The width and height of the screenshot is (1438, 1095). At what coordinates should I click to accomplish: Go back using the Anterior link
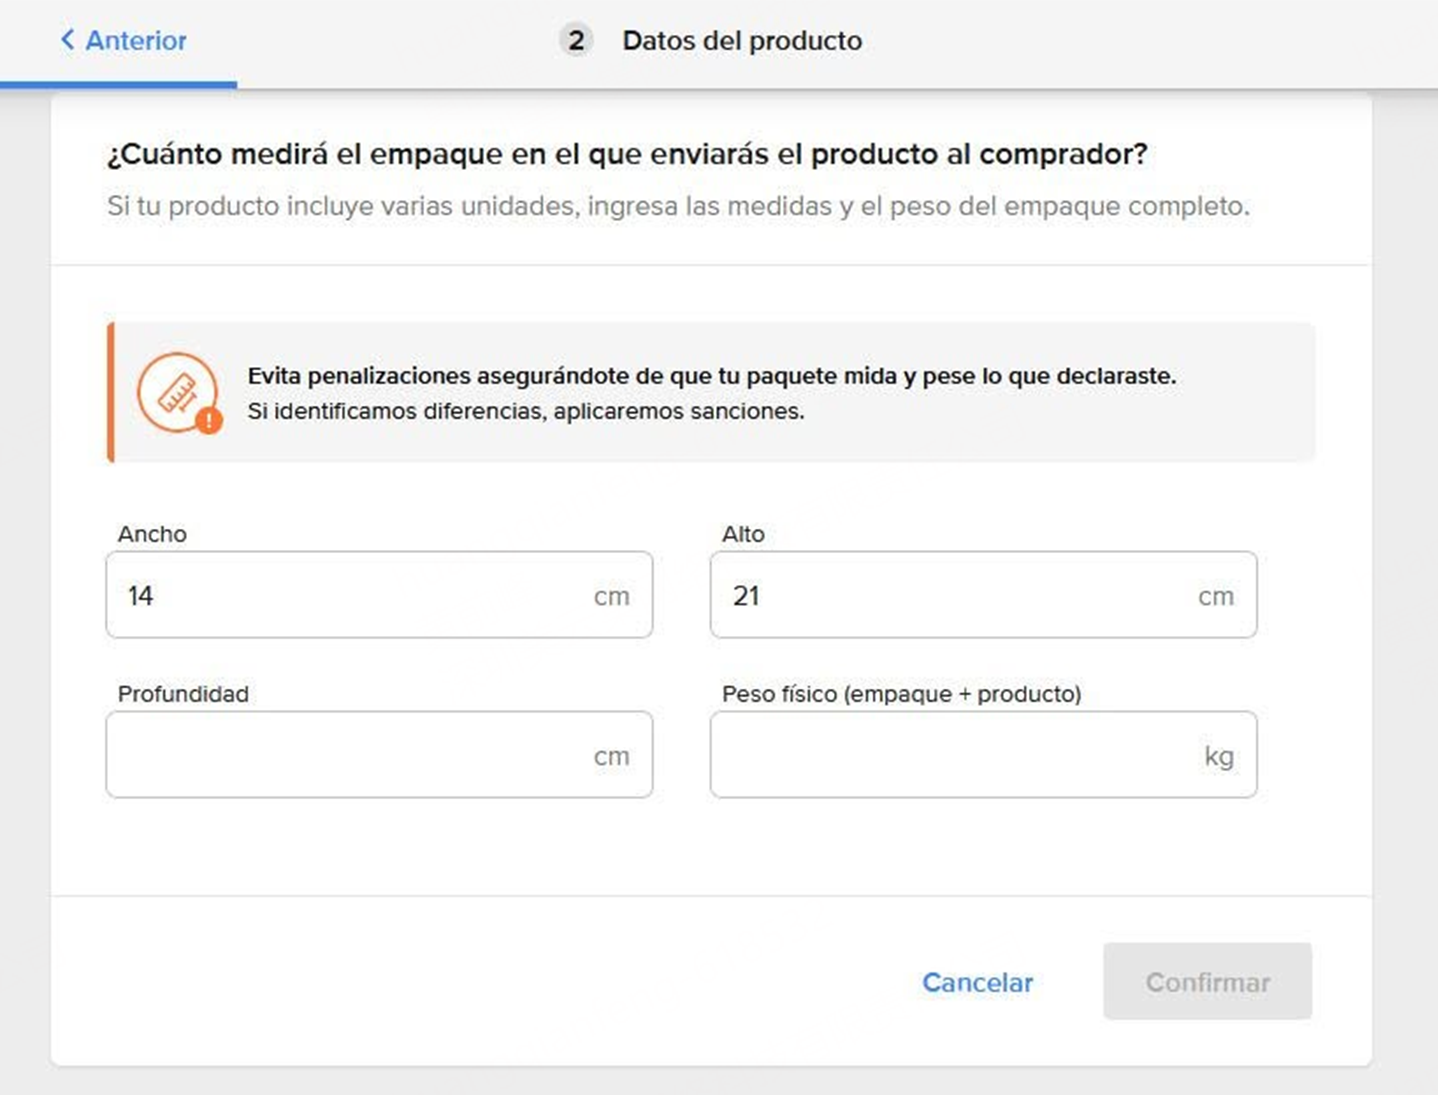coord(123,40)
